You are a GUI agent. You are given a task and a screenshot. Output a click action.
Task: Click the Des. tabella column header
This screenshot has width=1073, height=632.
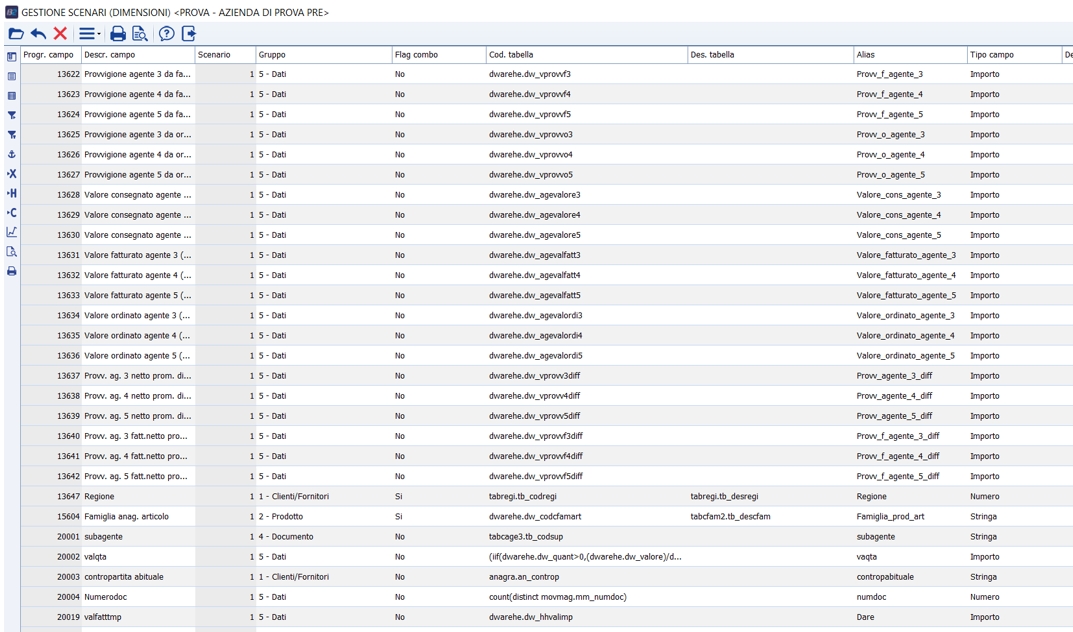pos(771,55)
